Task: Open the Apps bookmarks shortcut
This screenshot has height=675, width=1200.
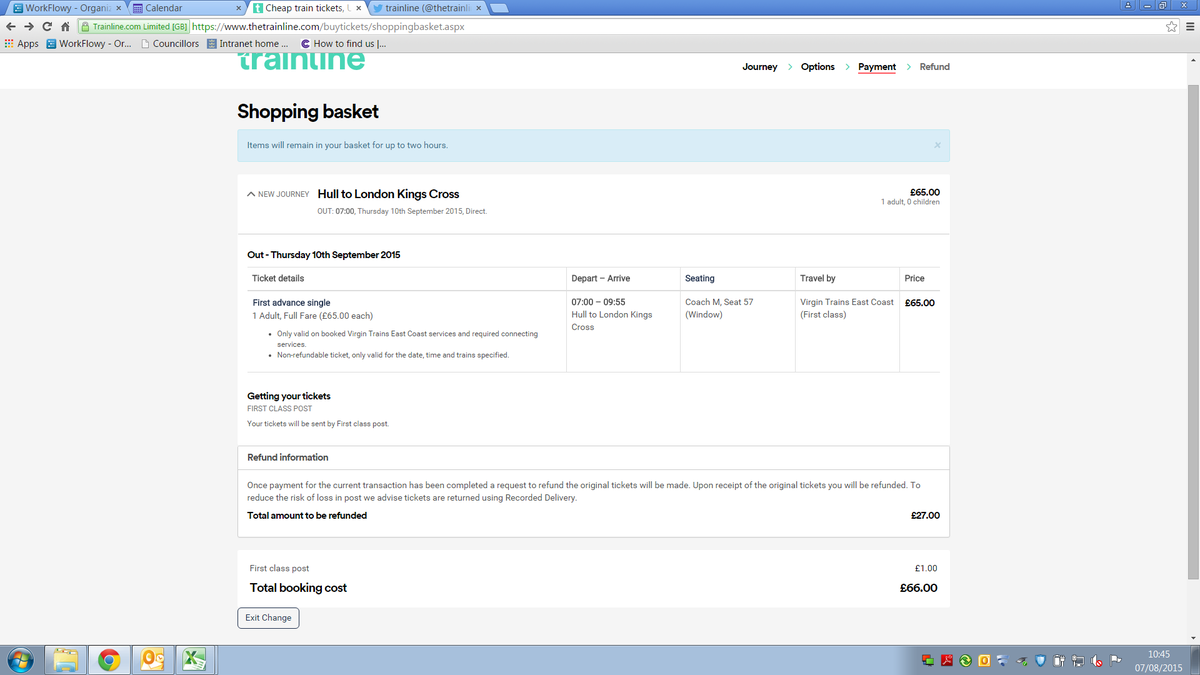Action: 21,43
